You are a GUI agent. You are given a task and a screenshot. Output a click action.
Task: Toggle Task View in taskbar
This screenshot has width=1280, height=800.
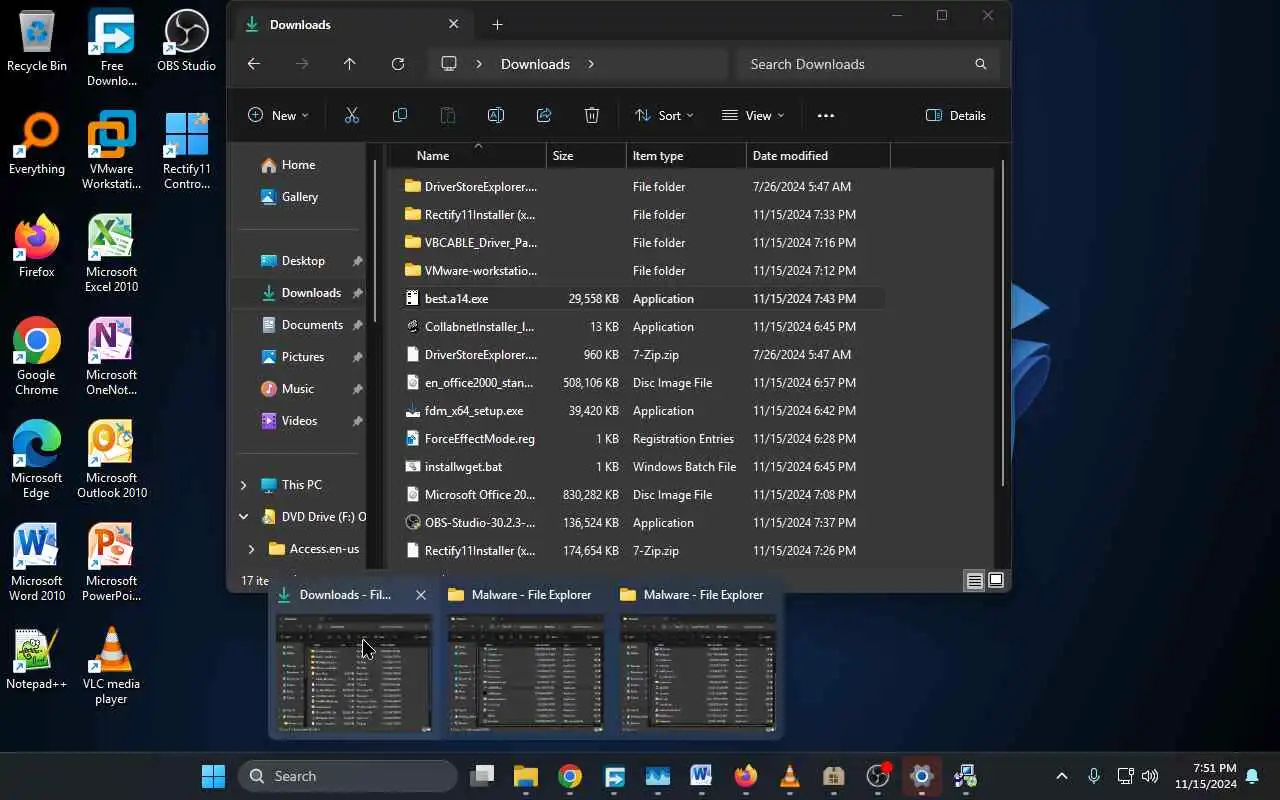[x=483, y=776]
